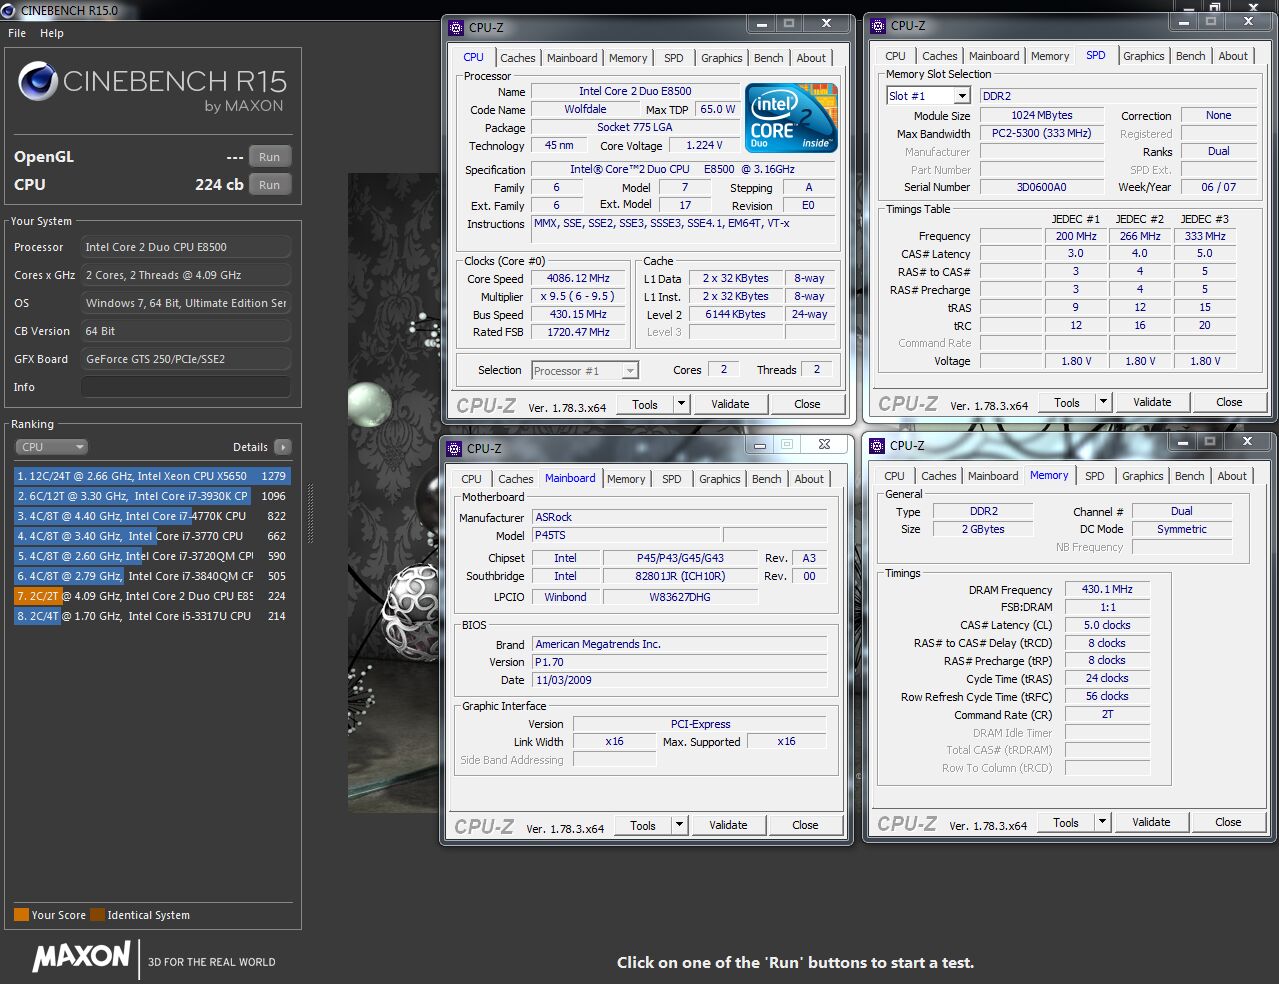Select ranking row Core i7-3930K score 1096
The width and height of the screenshot is (1279, 984).
pos(152,496)
